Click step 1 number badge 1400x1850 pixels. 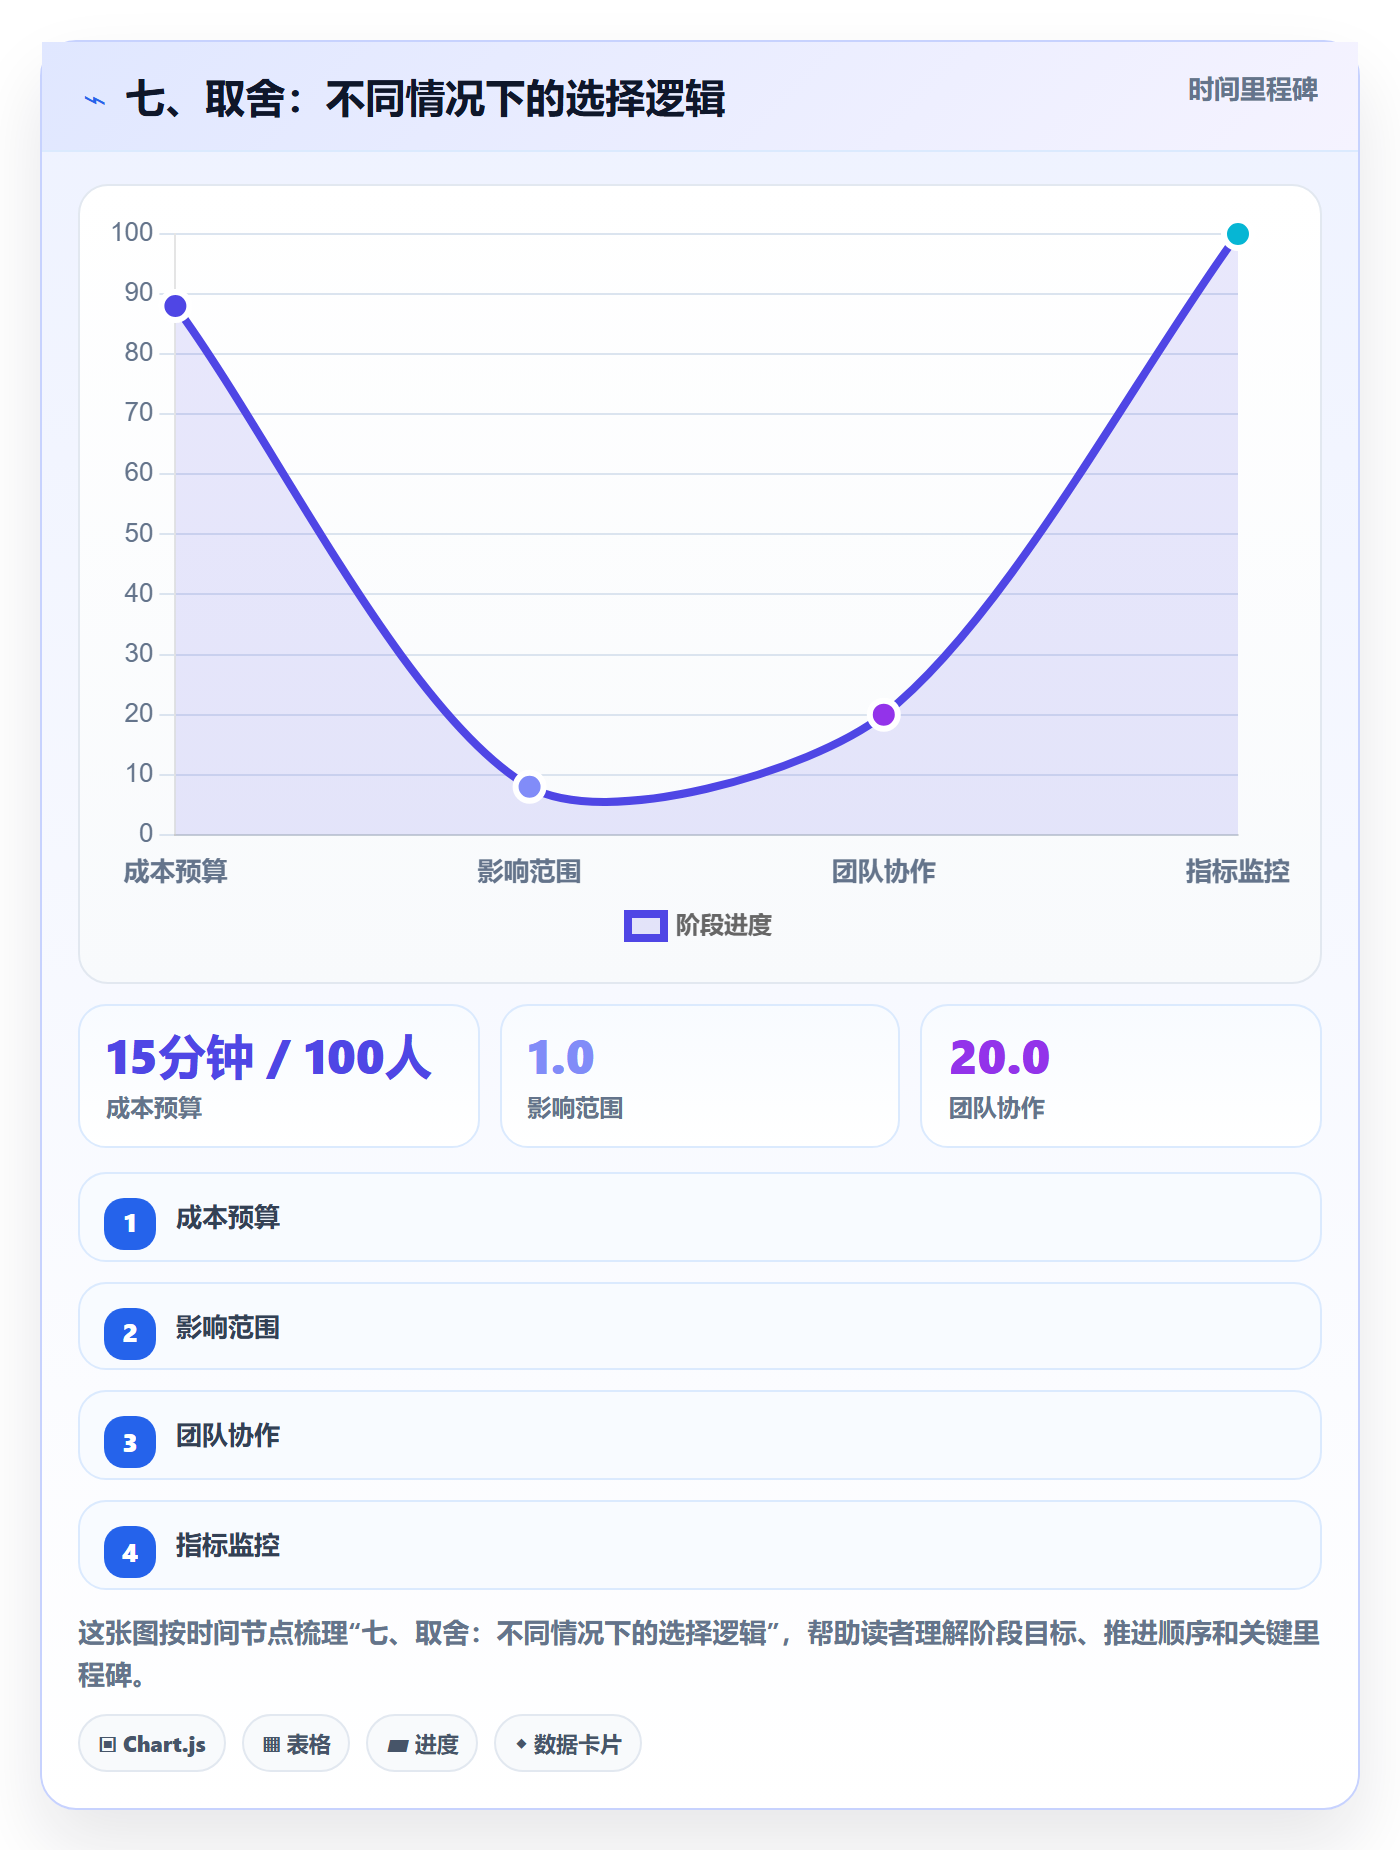pyautogui.click(x=130, y=1223)
